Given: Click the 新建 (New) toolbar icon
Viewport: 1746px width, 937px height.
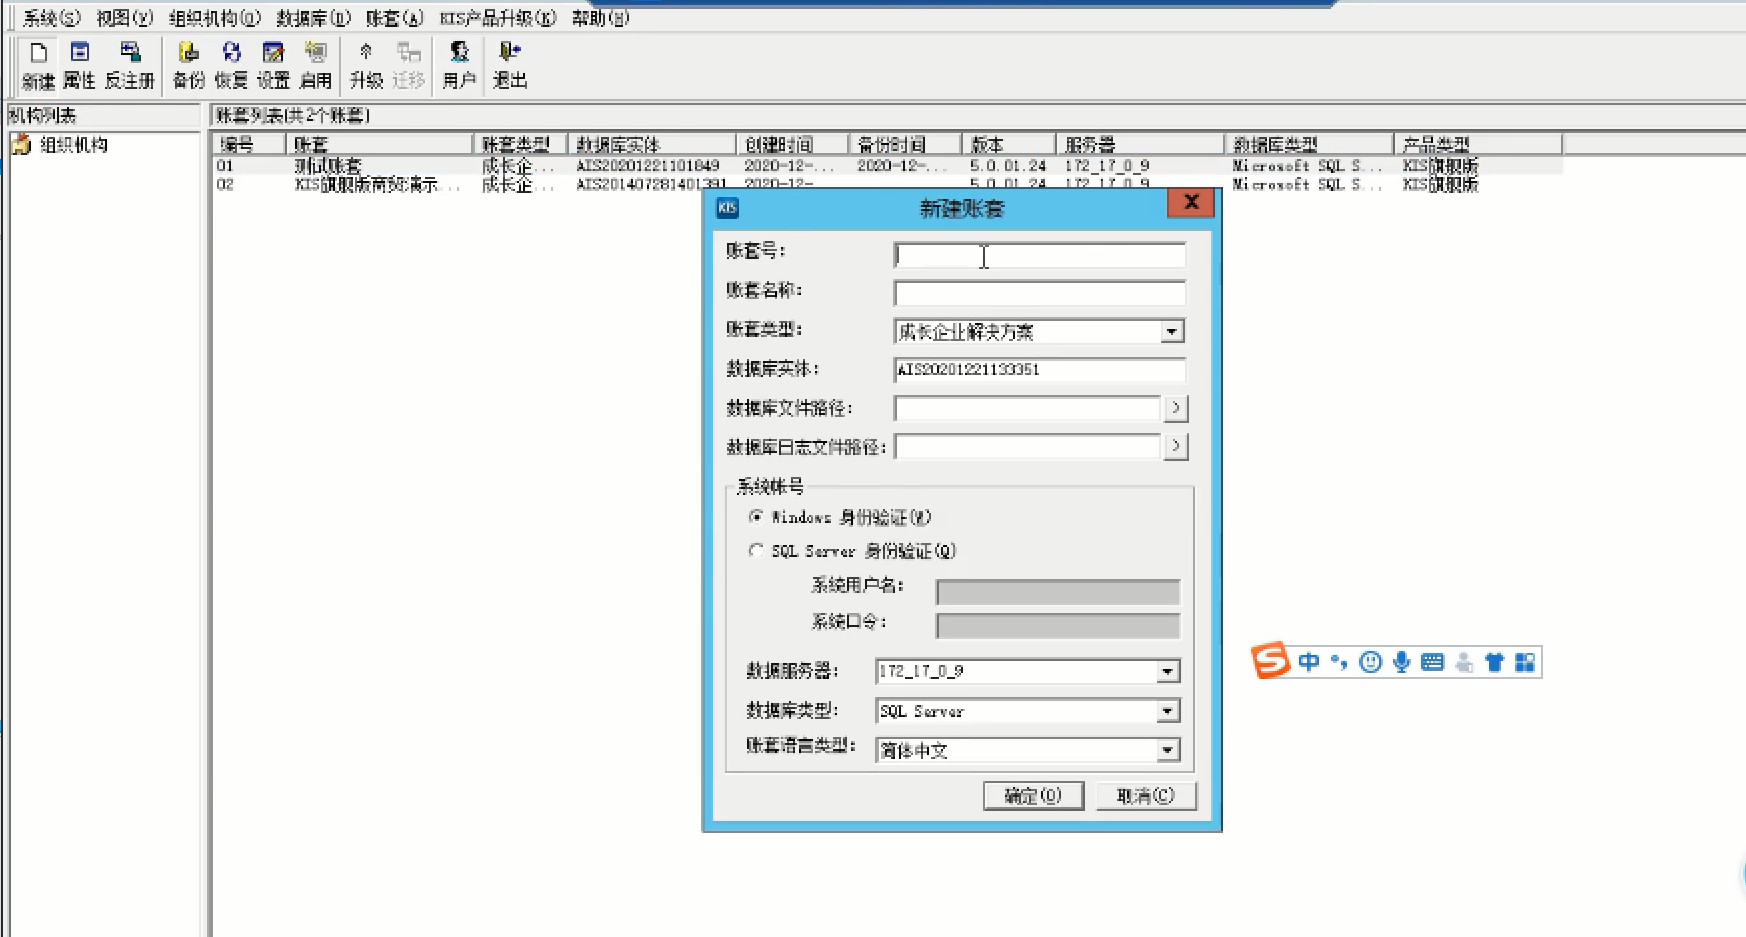Looking at the screenshot, I should tap(38, 64).
